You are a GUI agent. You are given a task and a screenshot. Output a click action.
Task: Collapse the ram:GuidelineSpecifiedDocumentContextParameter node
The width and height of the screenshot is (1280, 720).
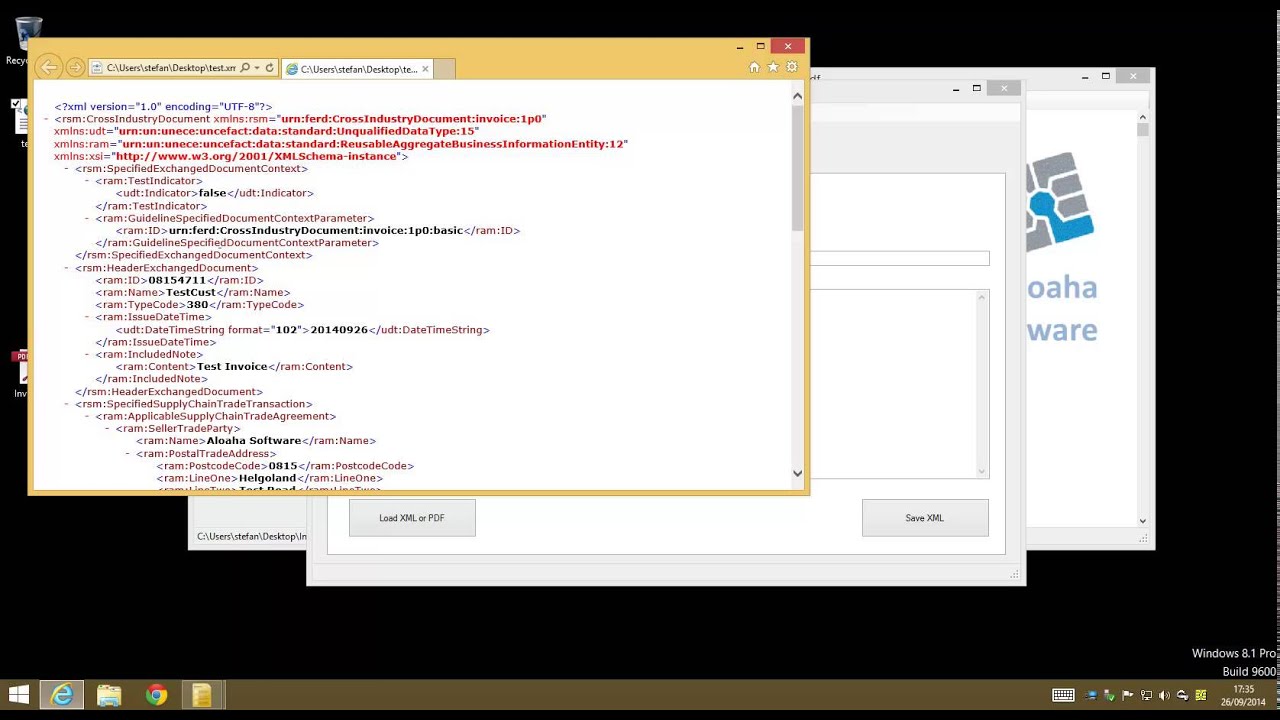tap(87, 218)
